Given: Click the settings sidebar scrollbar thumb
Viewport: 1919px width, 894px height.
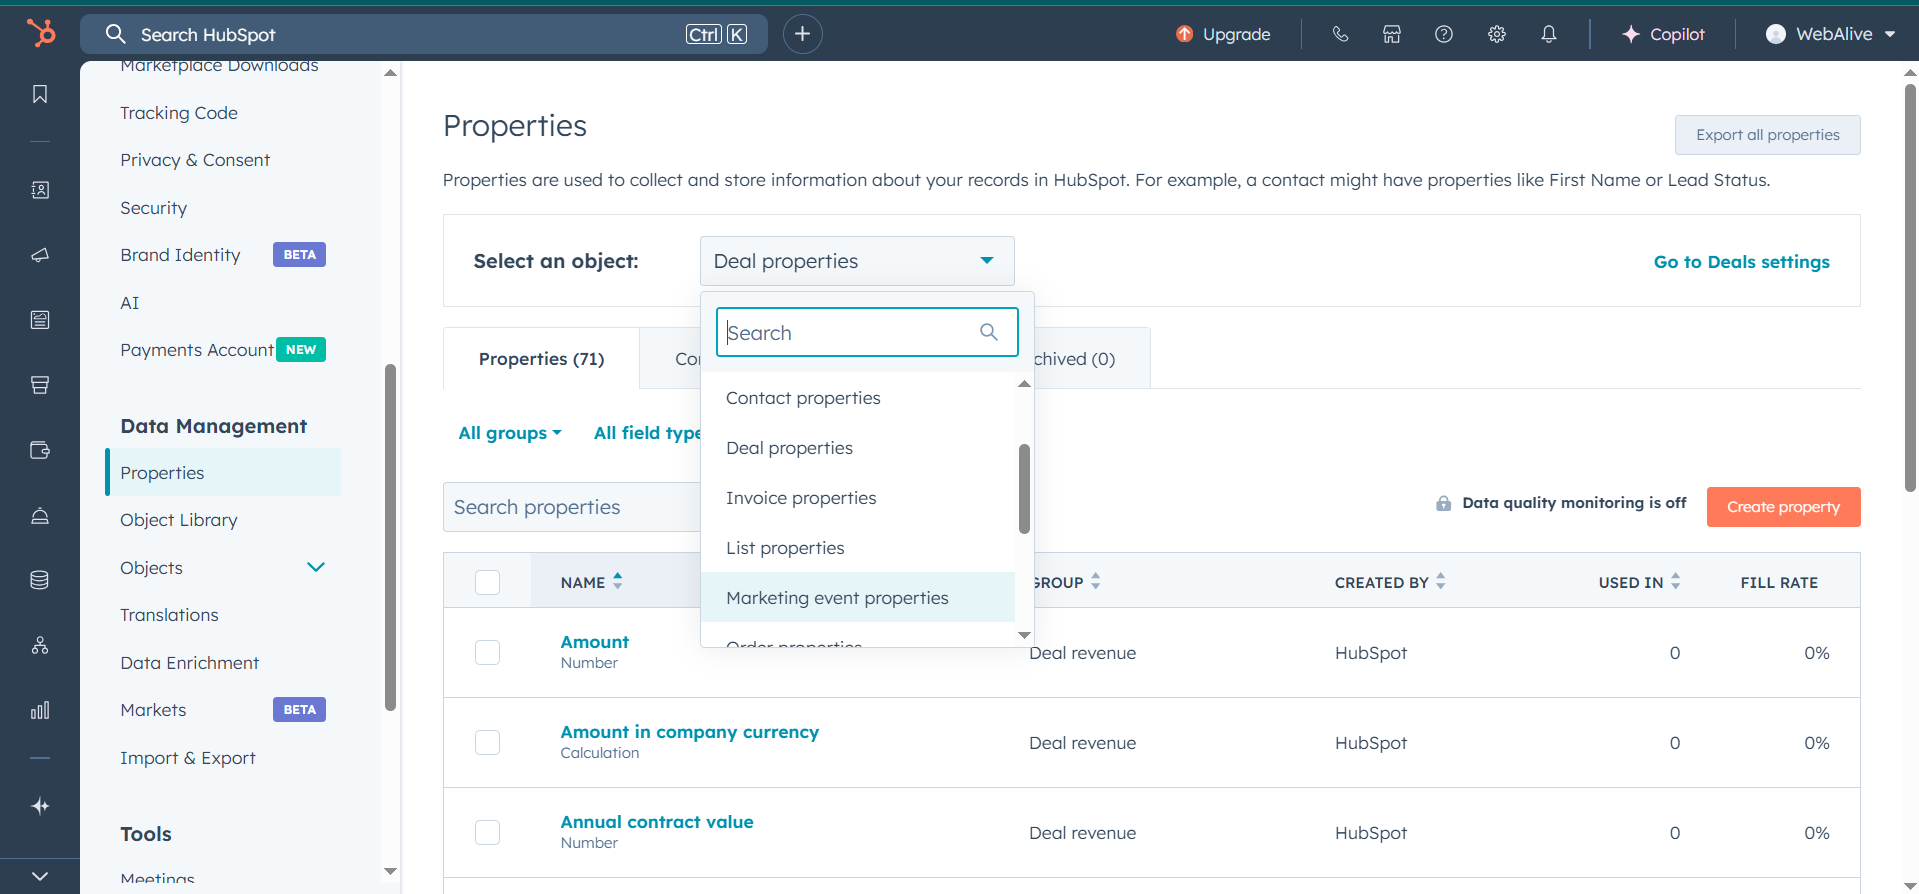Looking at the screenshot, I should pos(390,538).
